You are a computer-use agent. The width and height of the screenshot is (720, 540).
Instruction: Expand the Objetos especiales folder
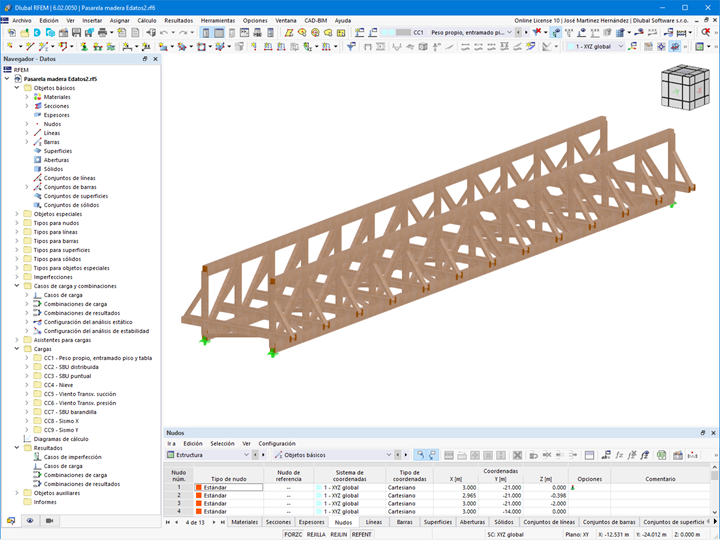click(x=17, y=214)
